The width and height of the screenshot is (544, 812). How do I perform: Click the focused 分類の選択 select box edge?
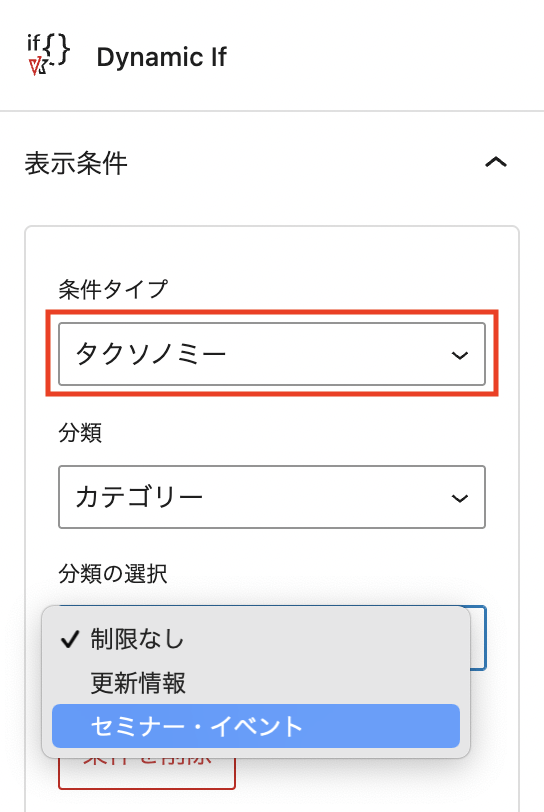(478, 638)
